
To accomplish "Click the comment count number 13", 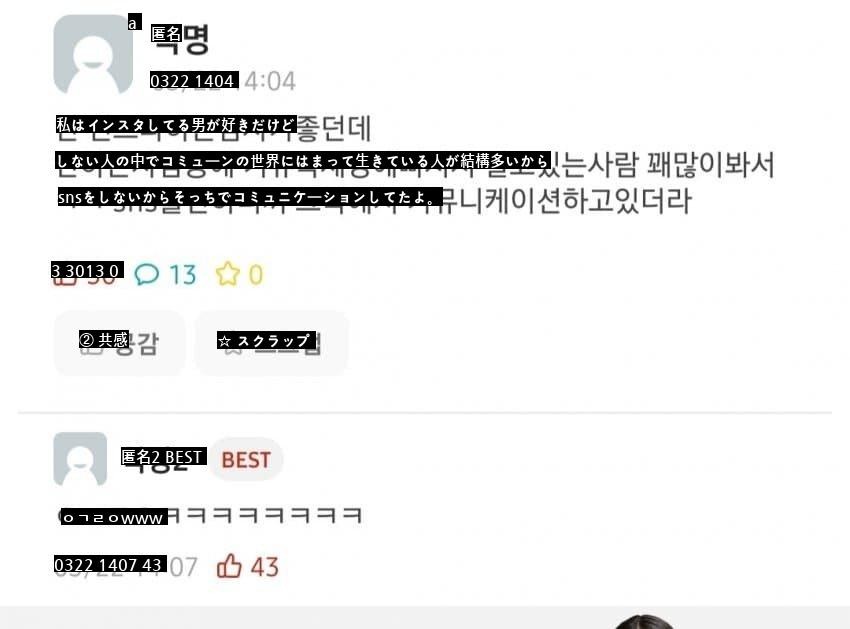I will pos(183,275).
